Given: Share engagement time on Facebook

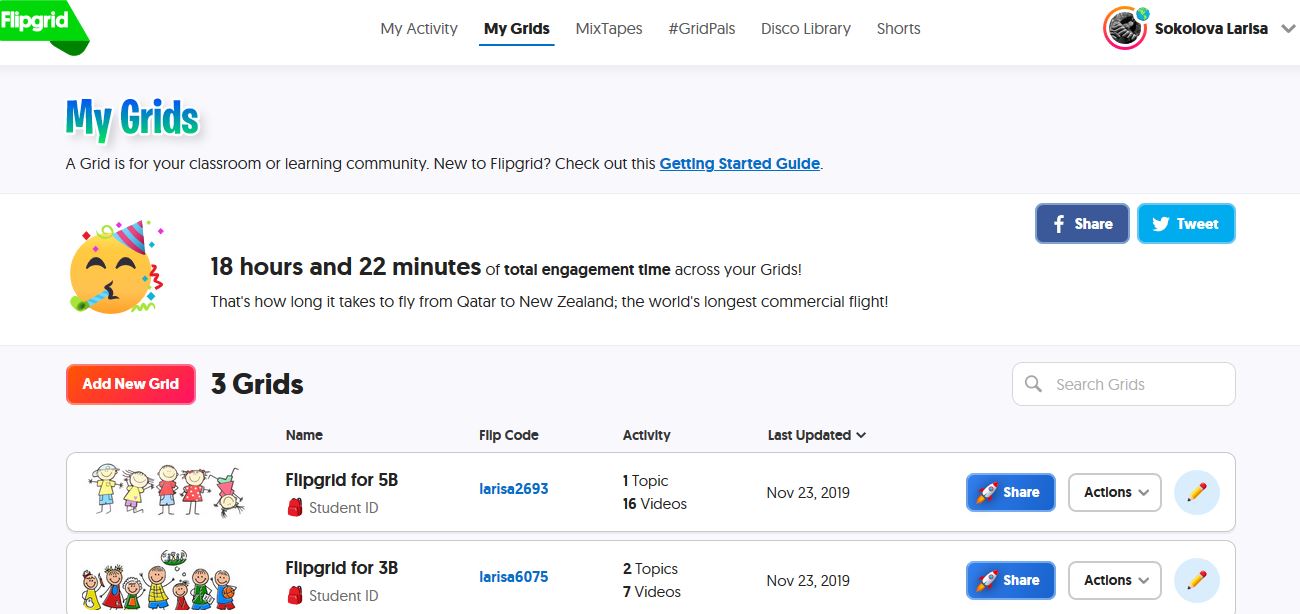Looking at the screenshot, I should point(1082,224).
